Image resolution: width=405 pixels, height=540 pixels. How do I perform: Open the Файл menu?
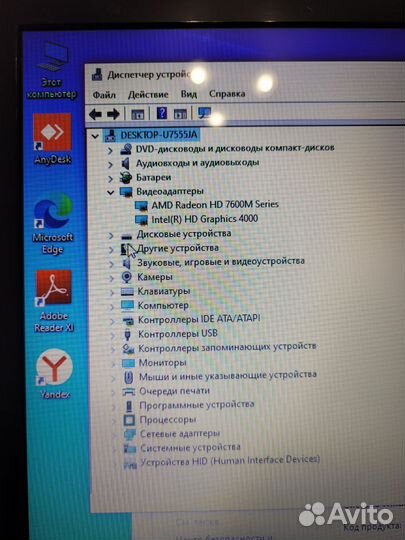coord(104,94)
